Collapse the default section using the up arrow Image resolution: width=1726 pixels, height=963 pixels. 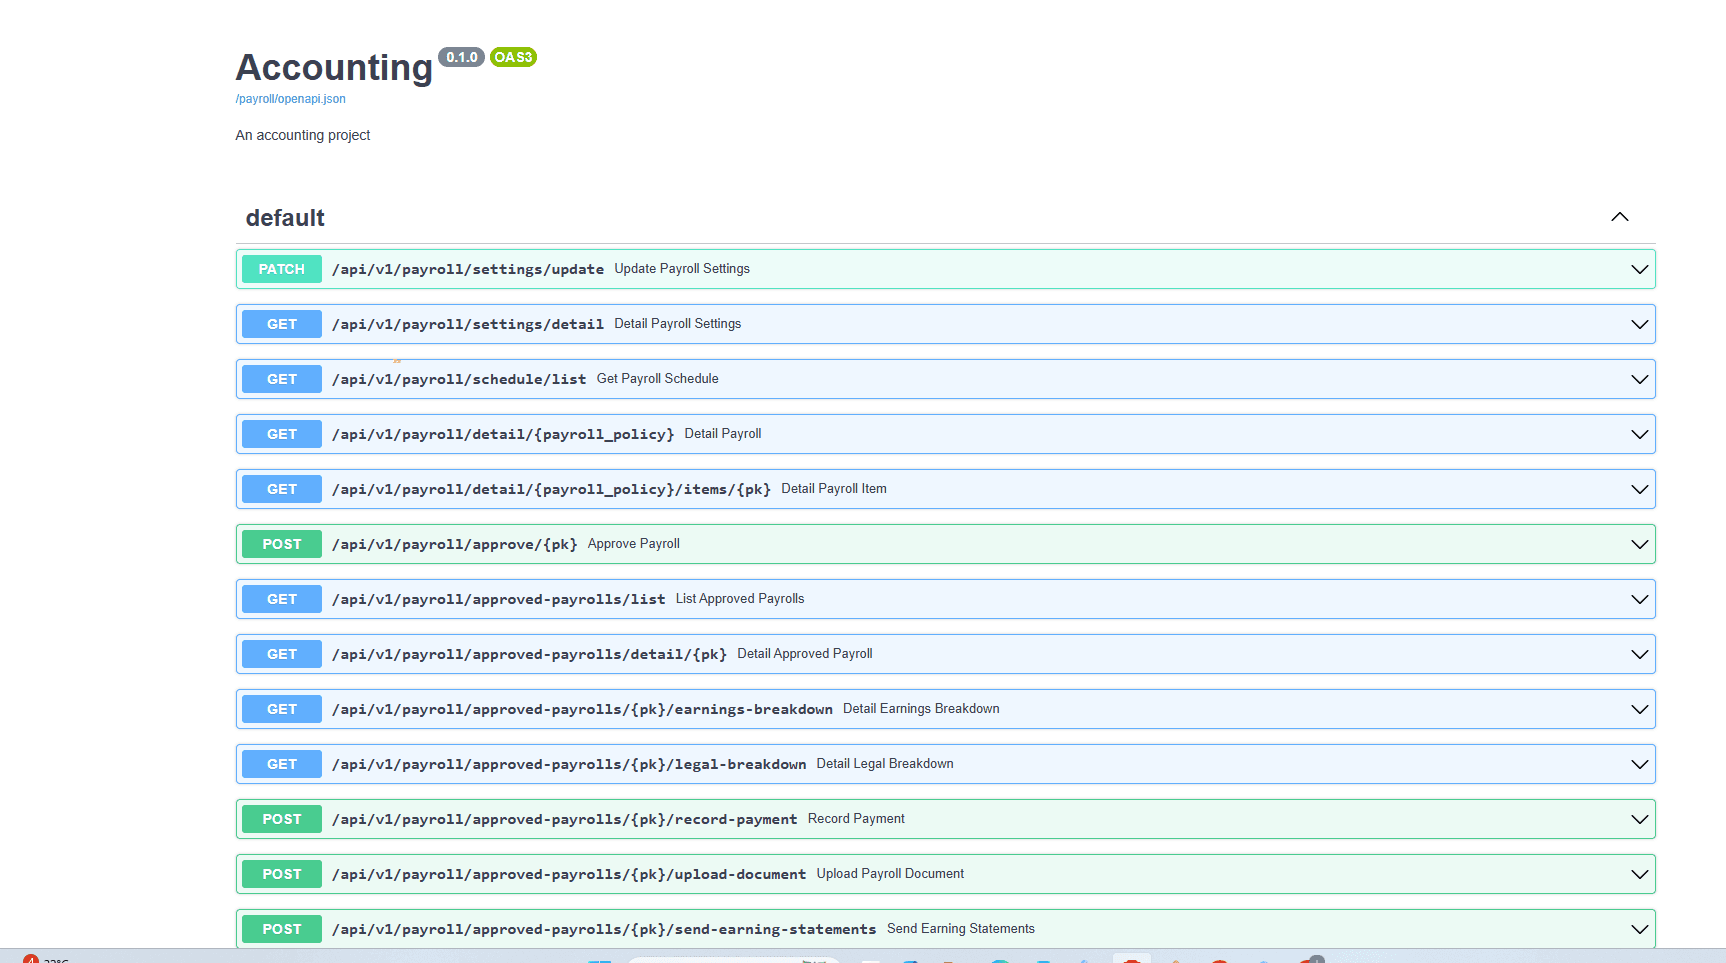(1619, 218)
